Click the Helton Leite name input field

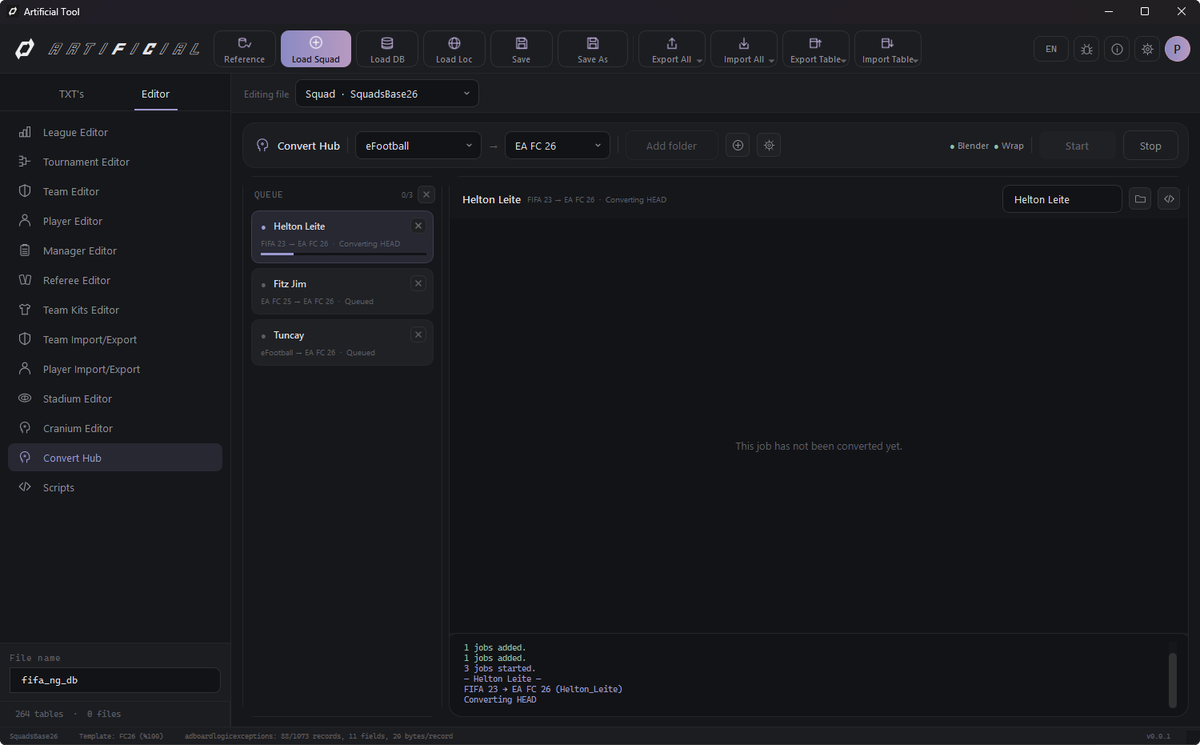pyautogui.click(x=1062, y=199)
